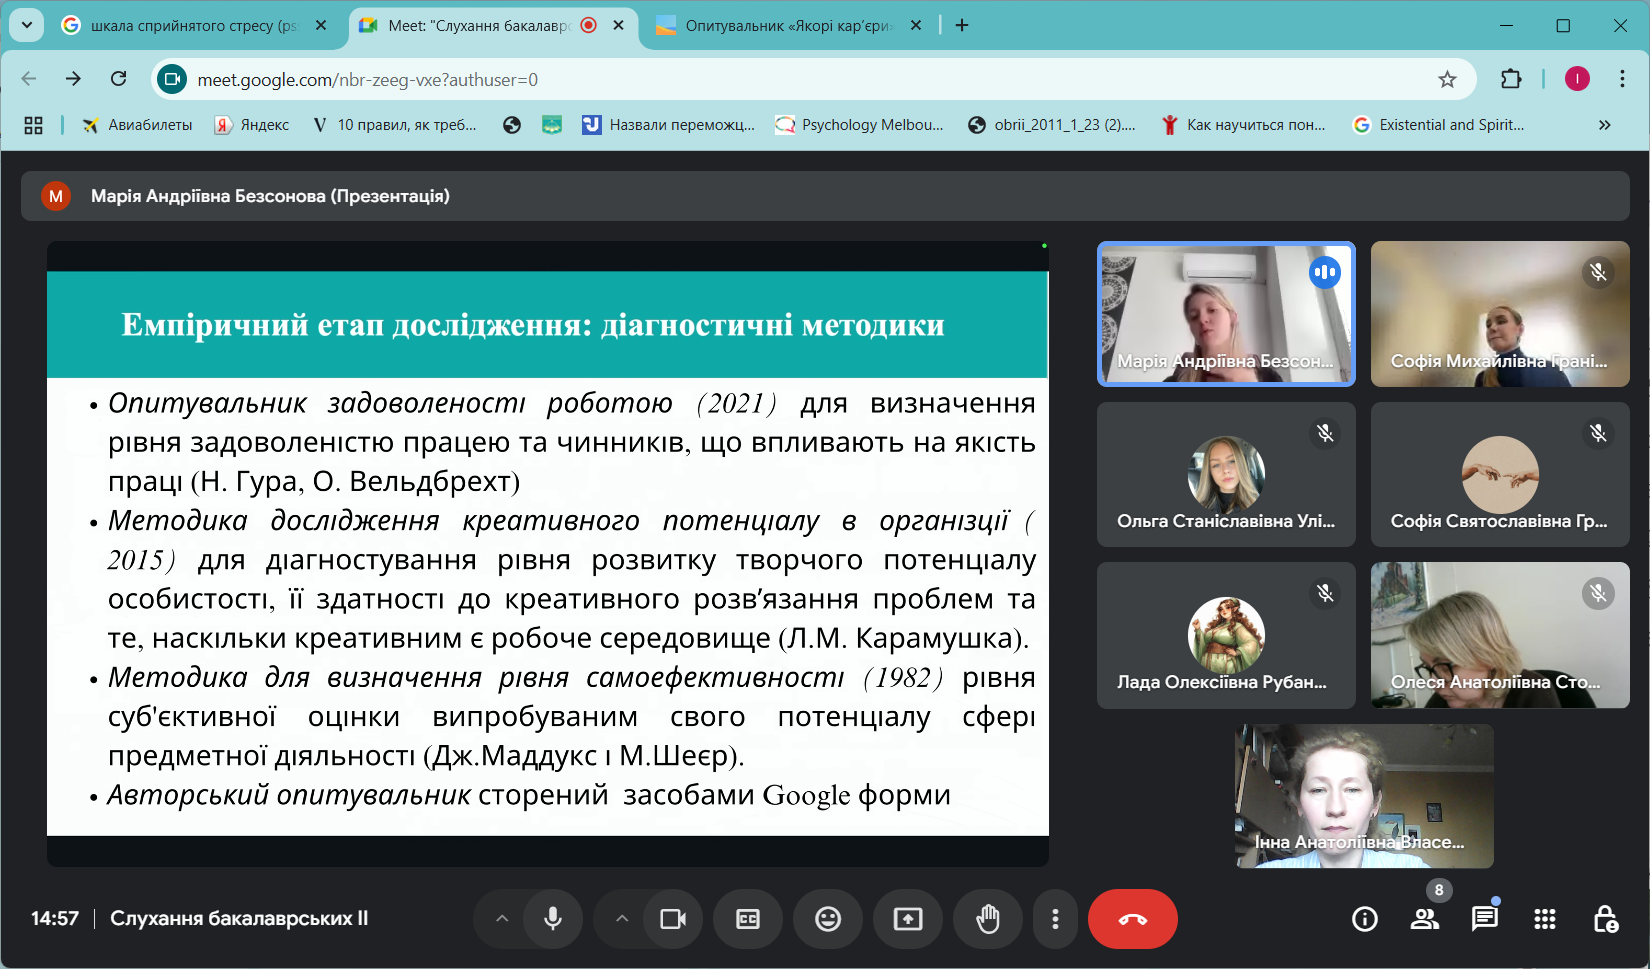
Task: Open Яндекс bookmark
Action: (x=252, y=125)
